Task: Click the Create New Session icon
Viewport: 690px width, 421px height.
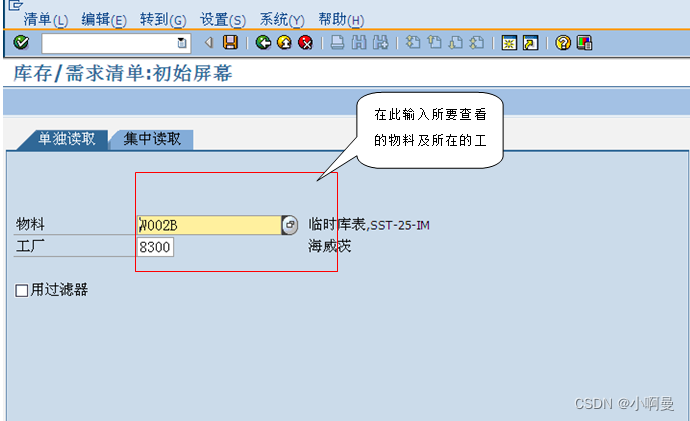Action: (x=509, y=43)
